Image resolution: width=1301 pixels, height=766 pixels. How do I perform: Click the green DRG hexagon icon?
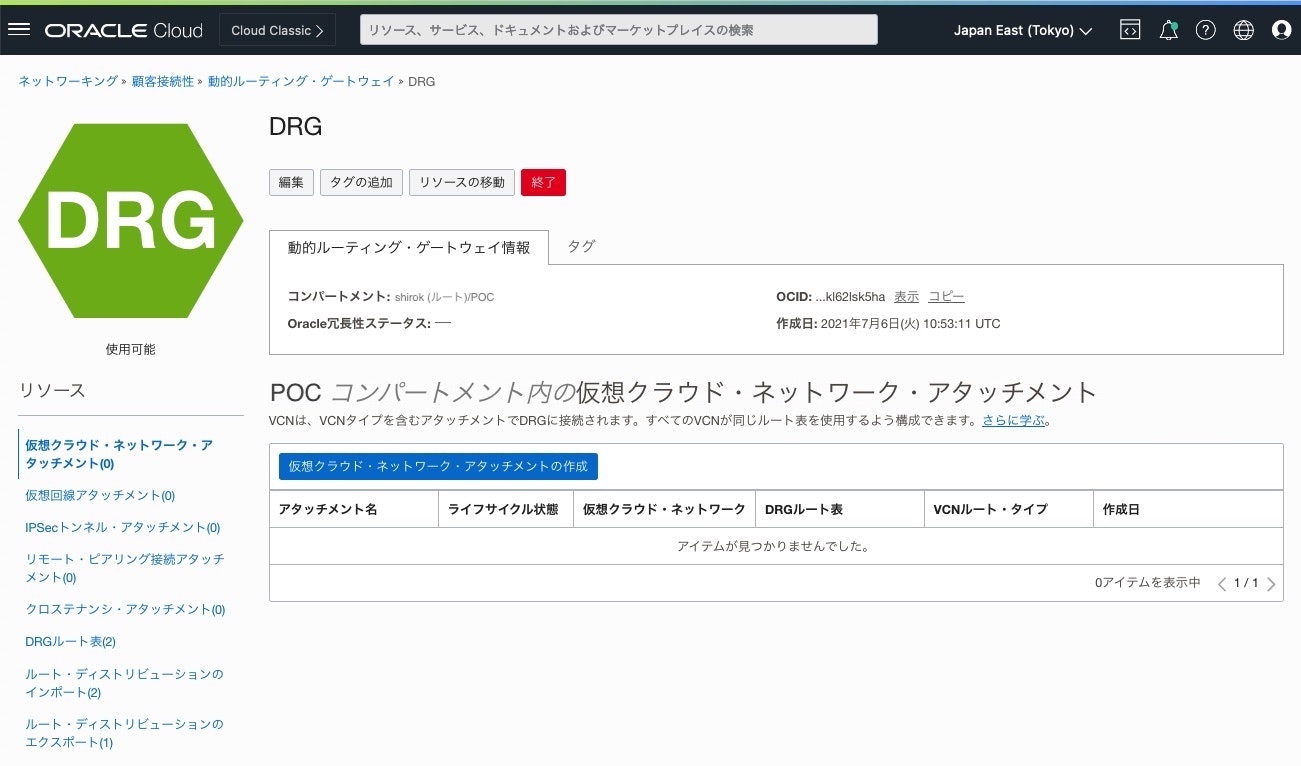131,221
